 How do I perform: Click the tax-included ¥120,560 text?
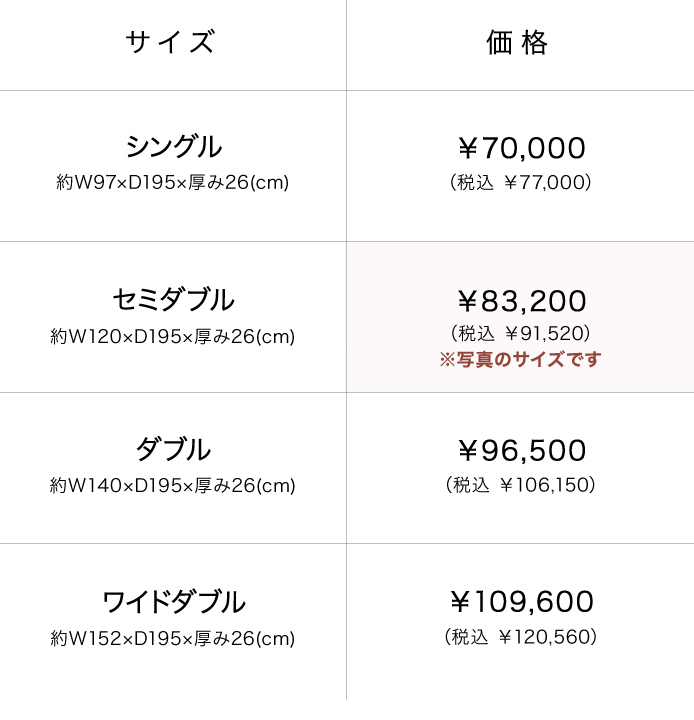point(521,636)
